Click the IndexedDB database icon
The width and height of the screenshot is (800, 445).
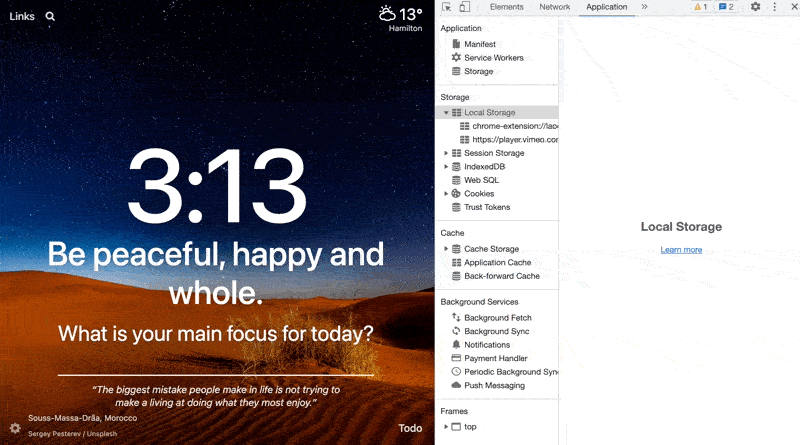tap(457, 166)
